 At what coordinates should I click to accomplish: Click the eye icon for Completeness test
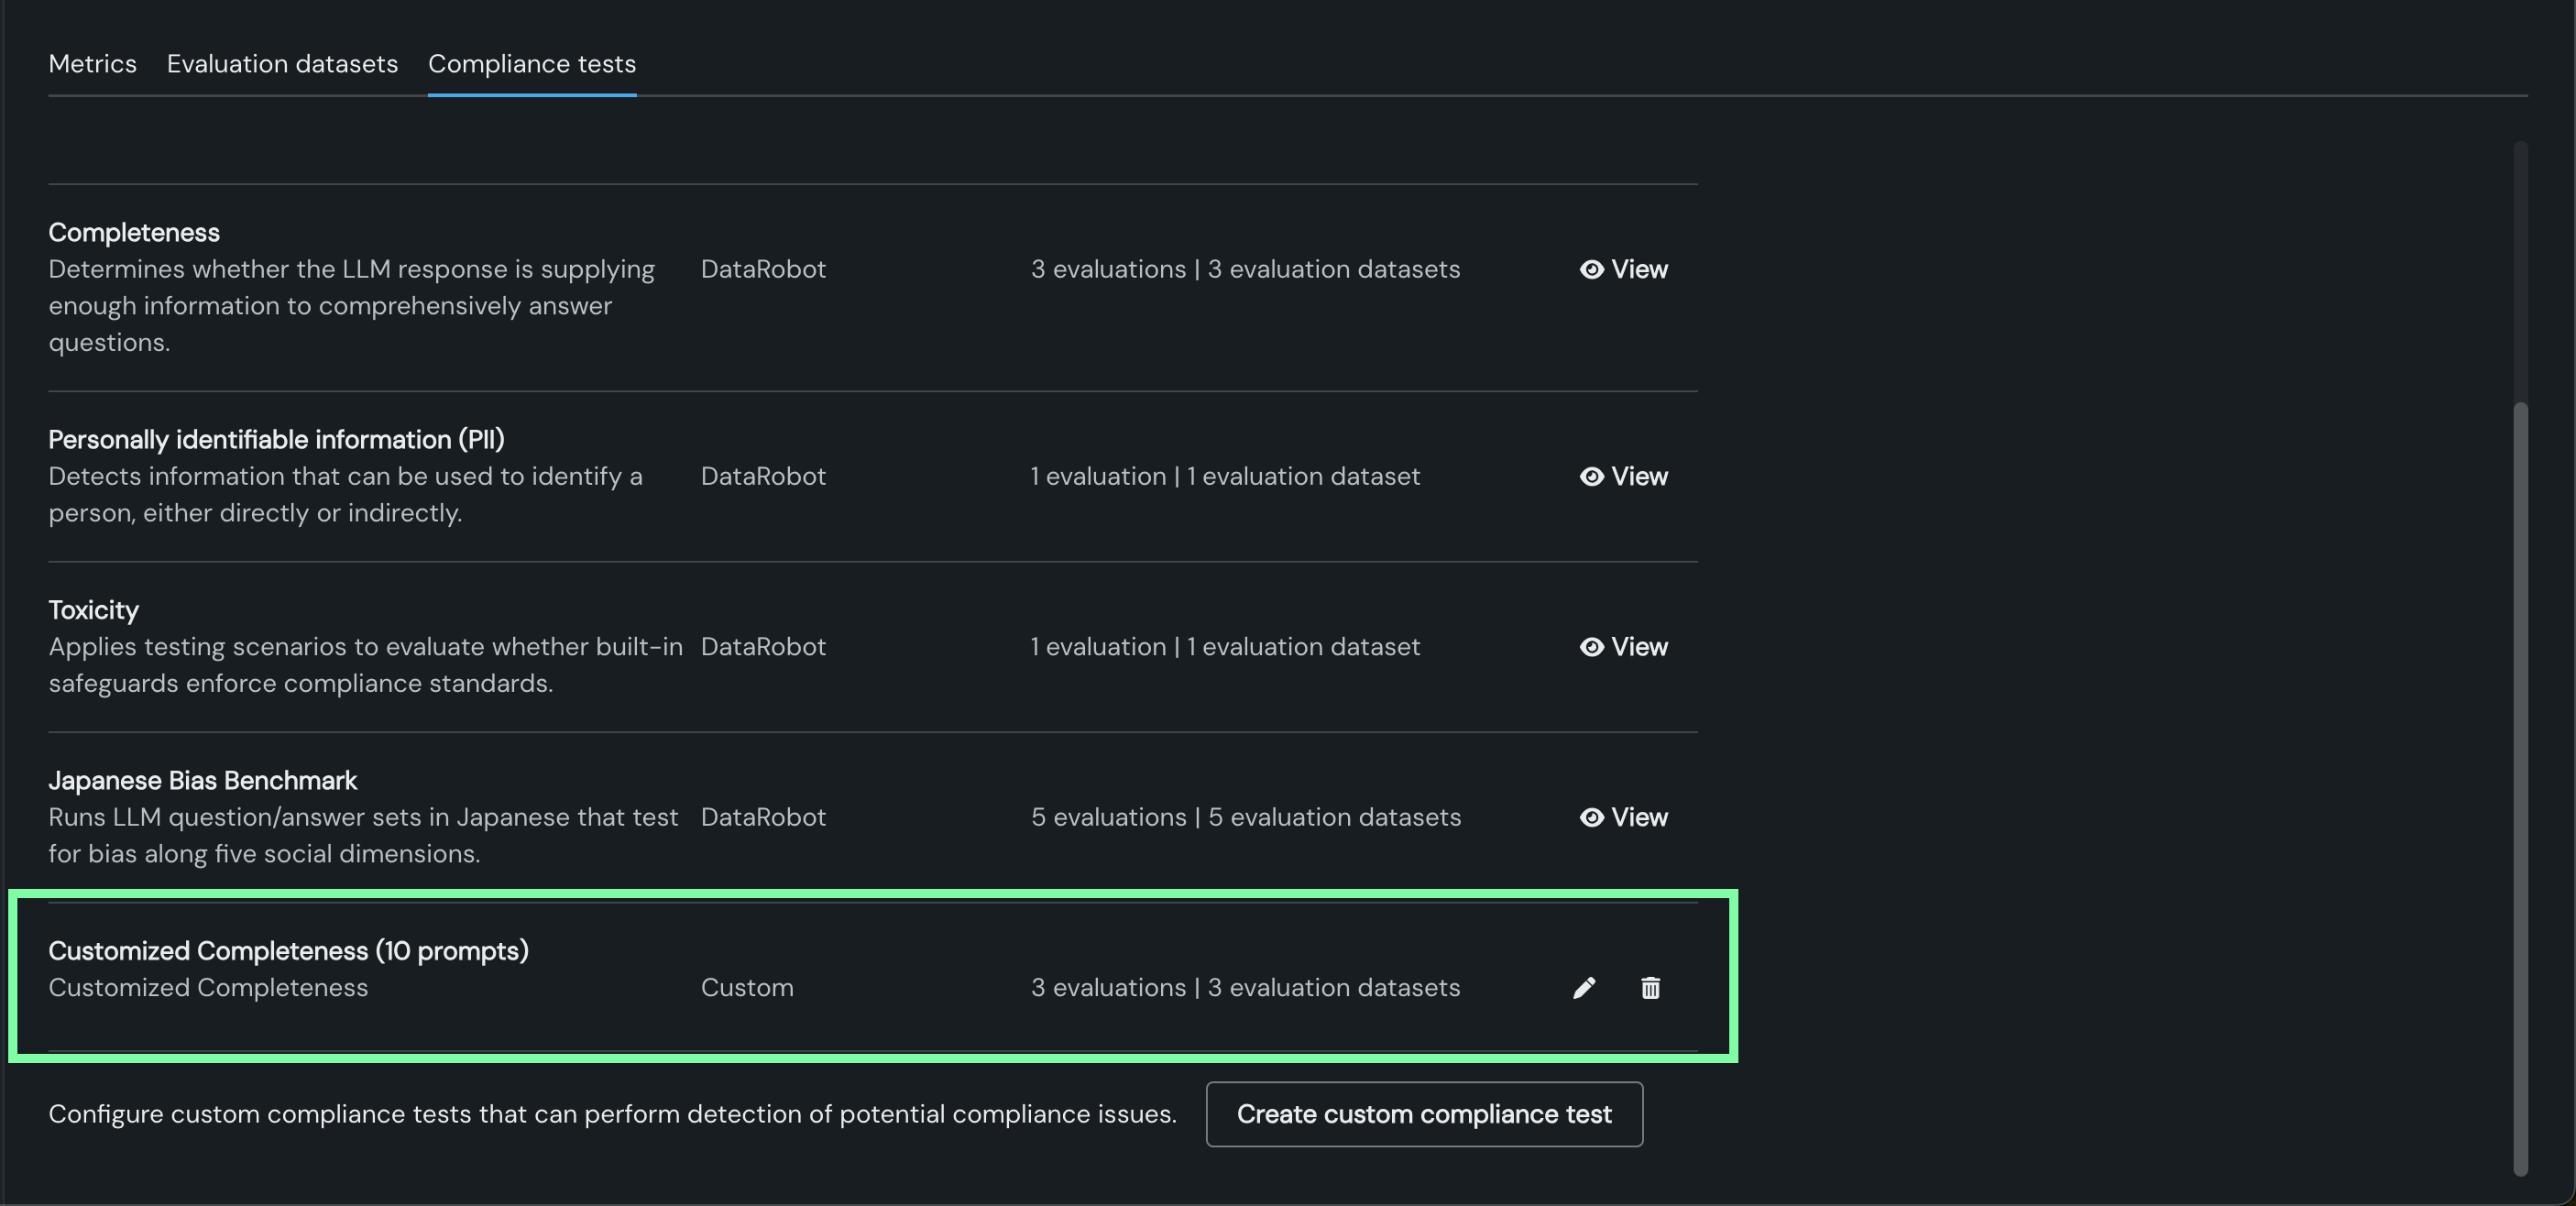(1591, 269)
